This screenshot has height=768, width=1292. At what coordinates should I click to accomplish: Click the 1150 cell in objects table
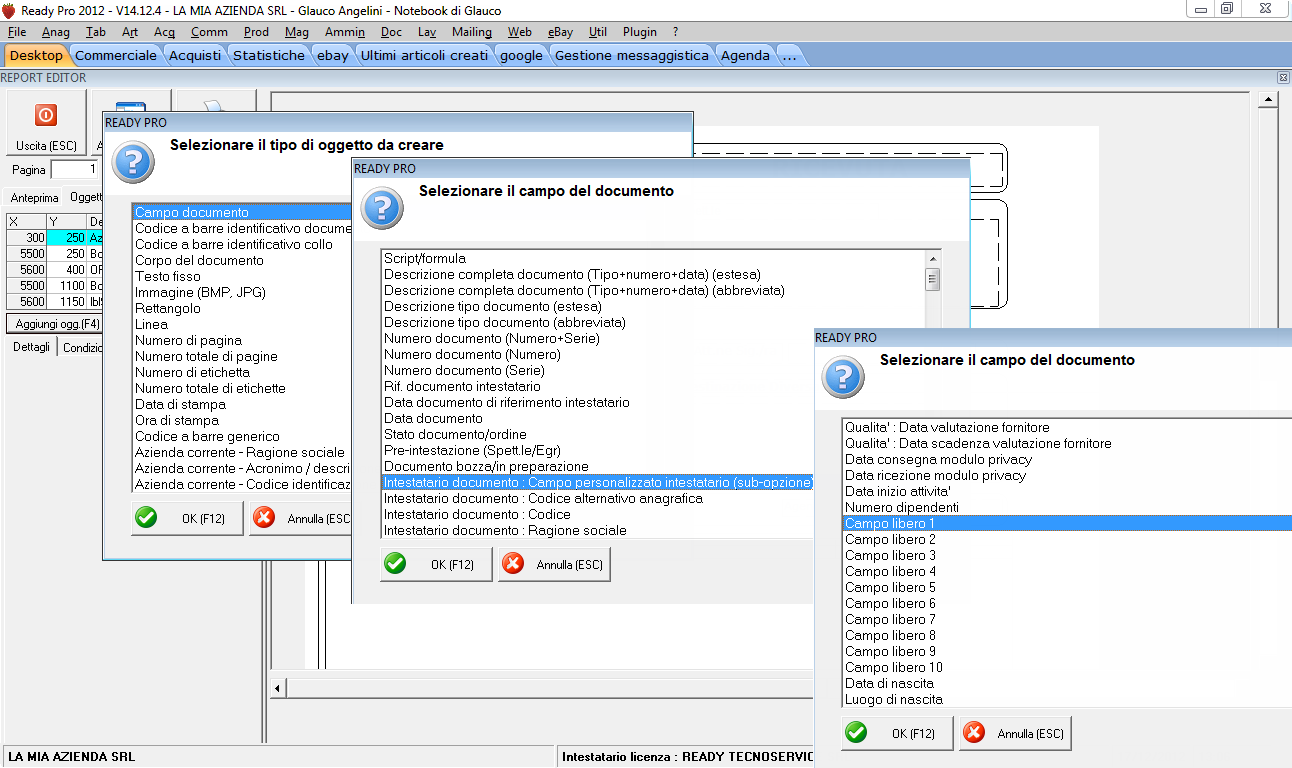(67, 302)
